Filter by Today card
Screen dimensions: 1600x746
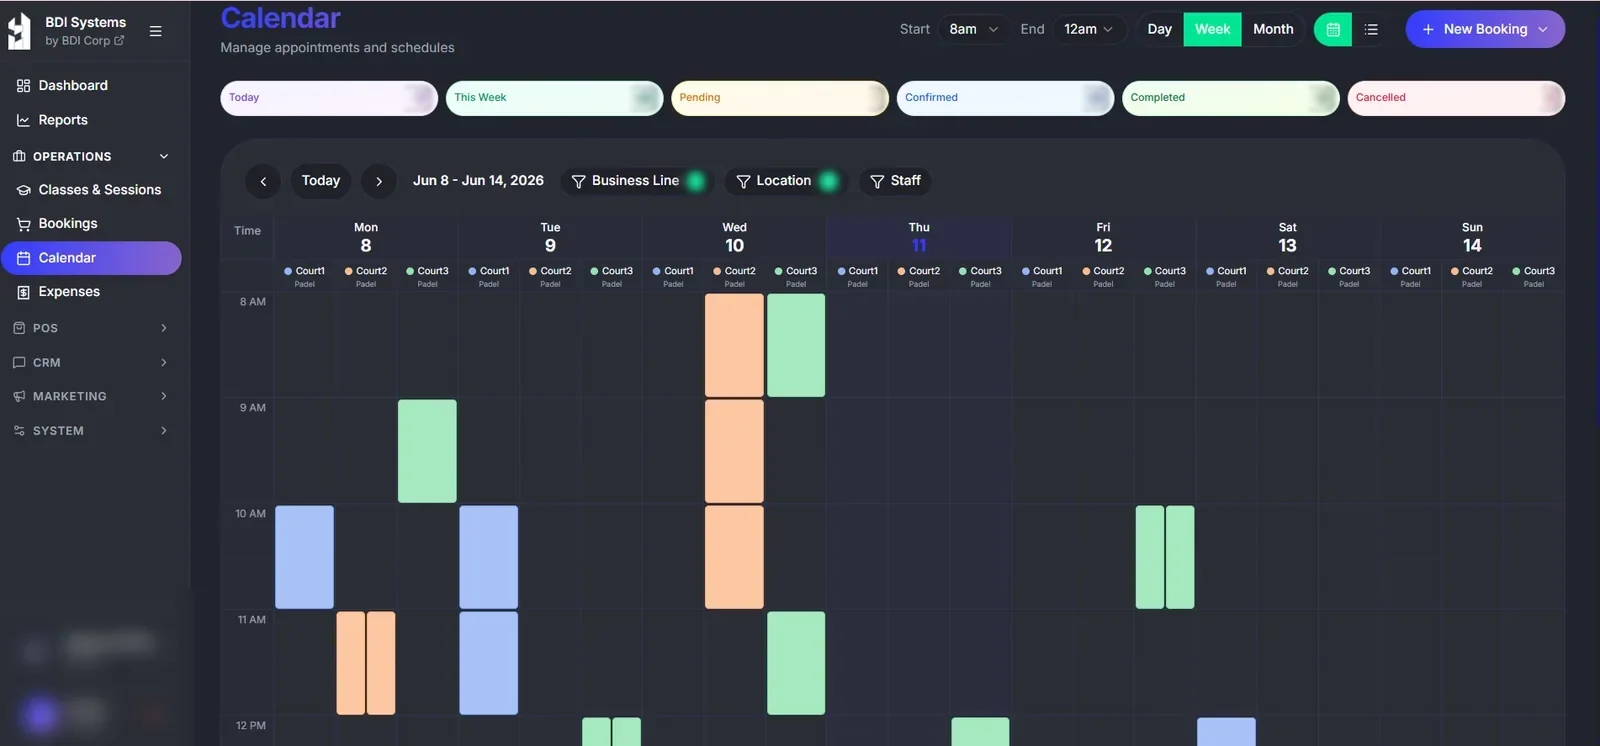pos(329,98)
